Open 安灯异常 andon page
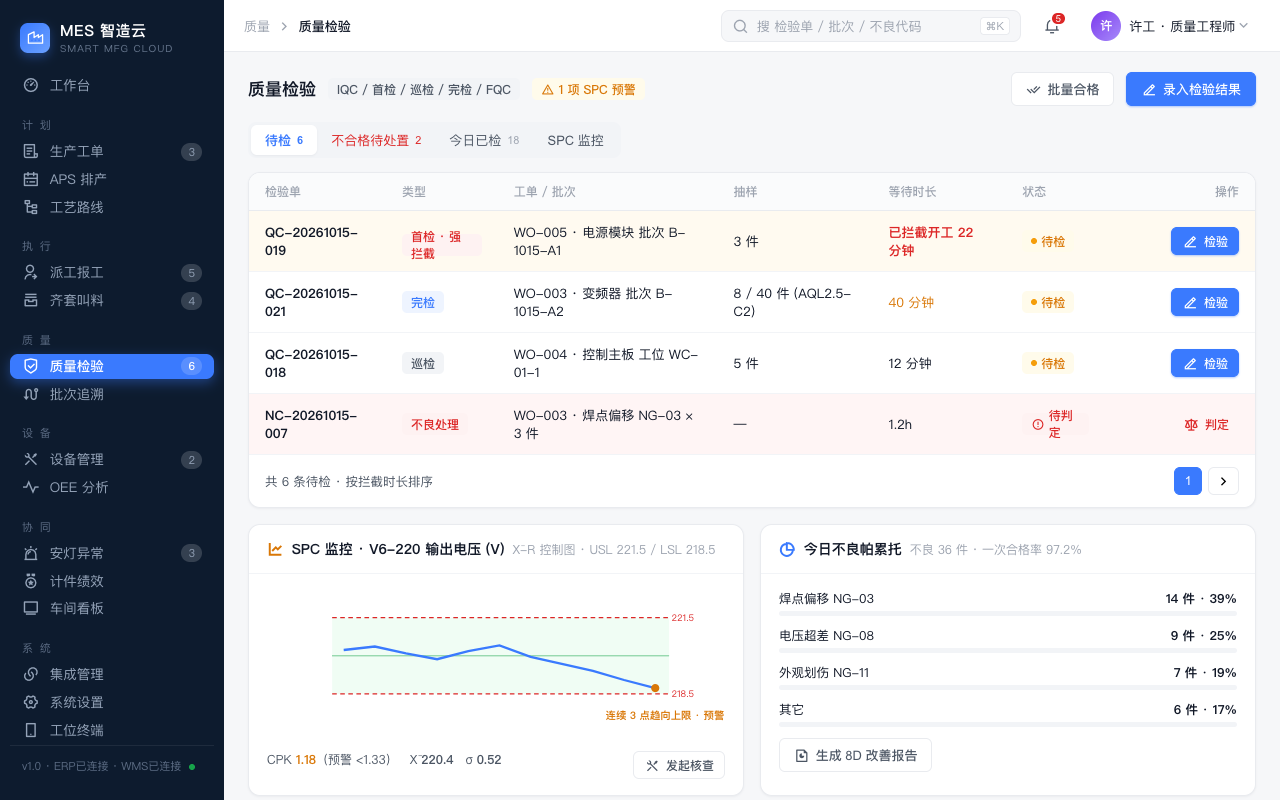This screenshot has height=800, width=1280. (x=112, y=553)
